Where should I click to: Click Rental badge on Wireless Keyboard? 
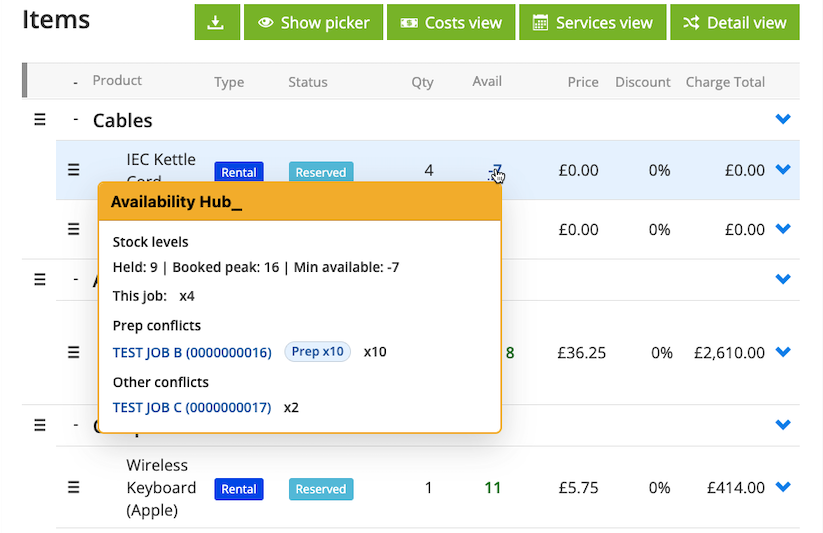[239, 489]
